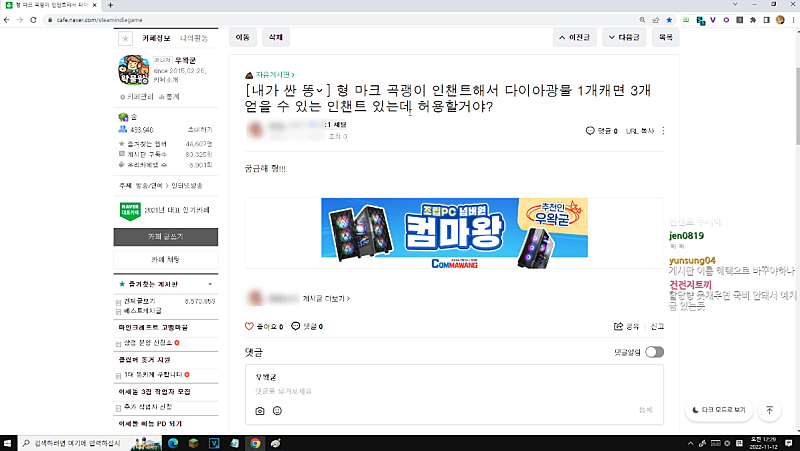Select the 카페정보 tab
Image resolution: width=800 pixels, height=451 pixels.
tap(156, 38)
